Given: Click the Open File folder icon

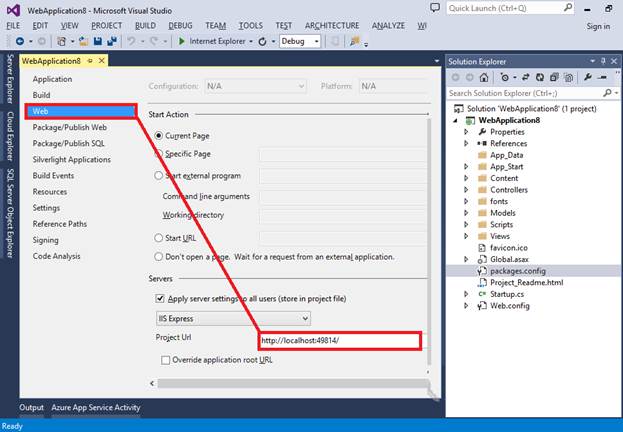Looking at the screenshot, I should point(83,41).
